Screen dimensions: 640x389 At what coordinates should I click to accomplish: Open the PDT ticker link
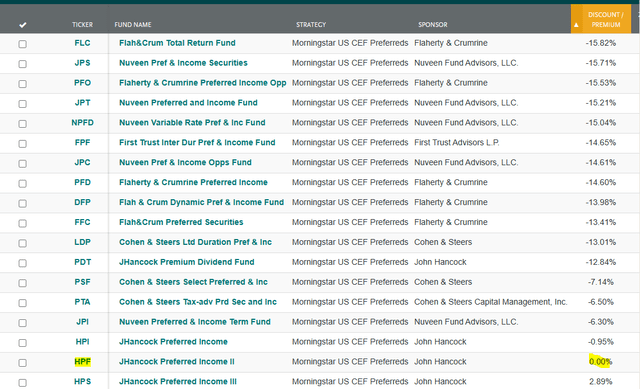tap(82, 262)
